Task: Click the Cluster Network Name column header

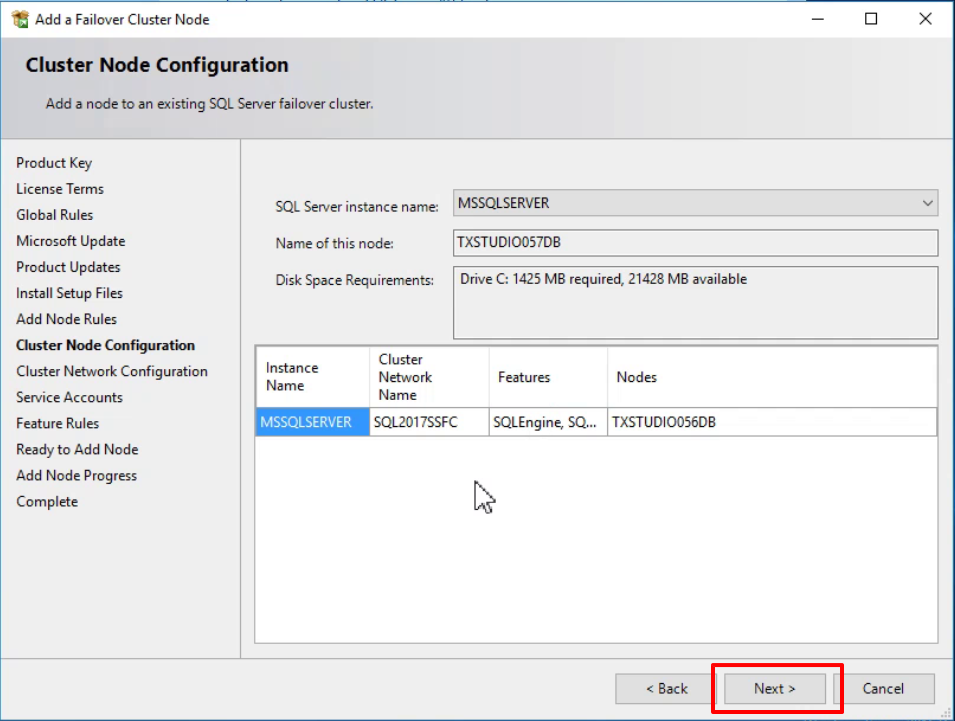Action: 429,377
